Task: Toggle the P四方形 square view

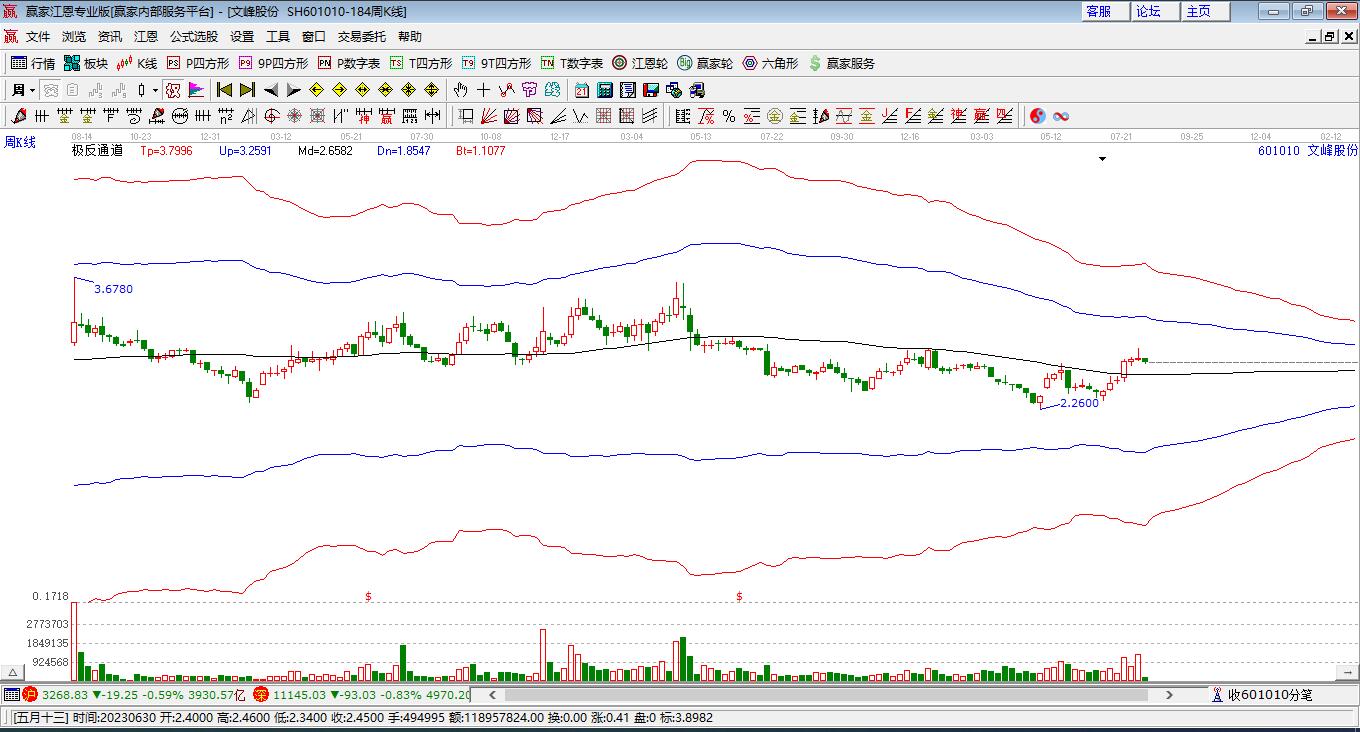Action: pyautogui.click(x=197, y=63)
